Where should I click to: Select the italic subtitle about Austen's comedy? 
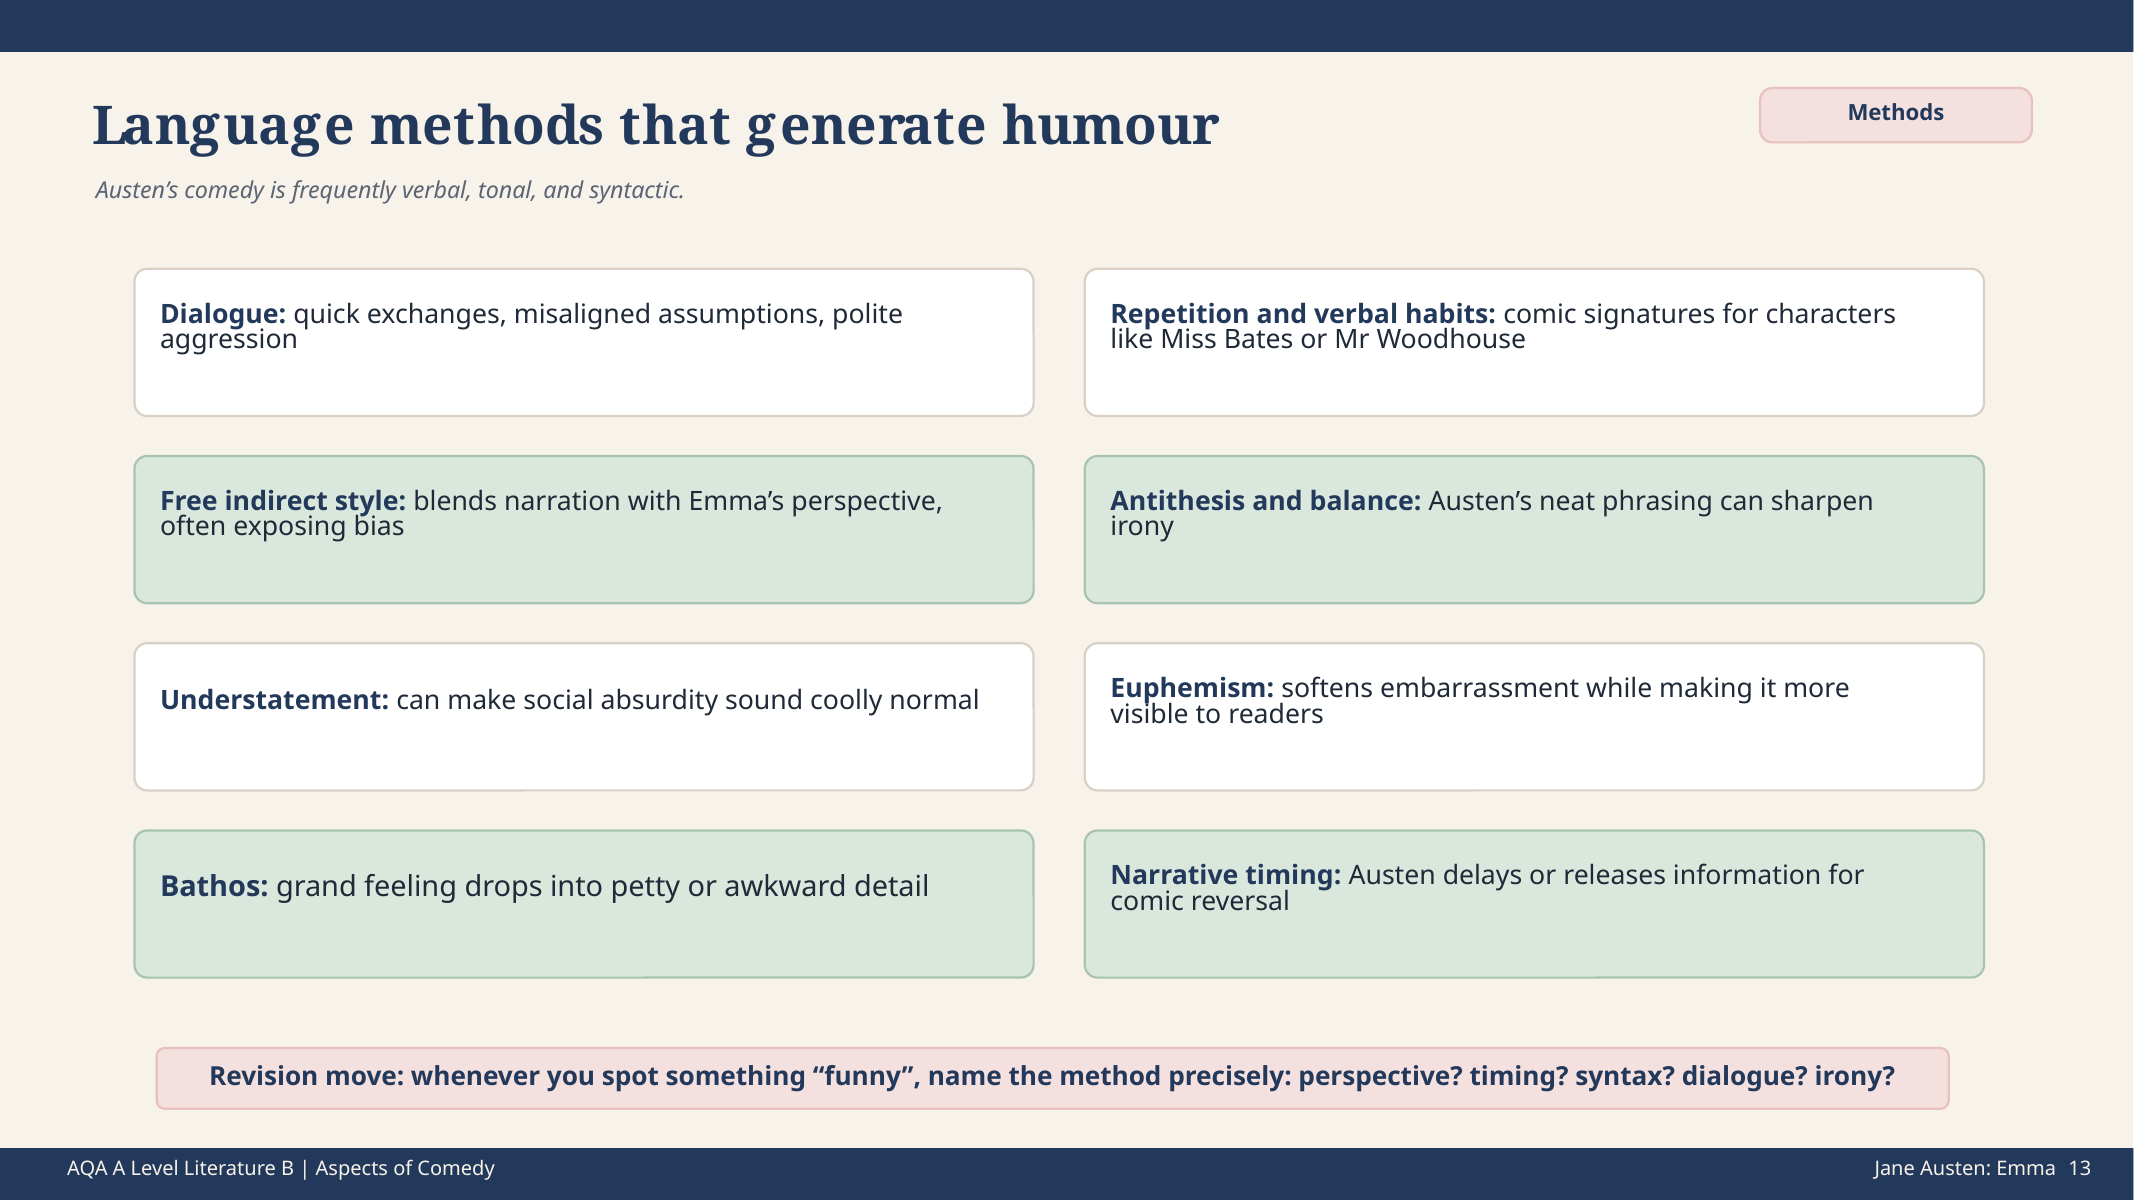390,190
